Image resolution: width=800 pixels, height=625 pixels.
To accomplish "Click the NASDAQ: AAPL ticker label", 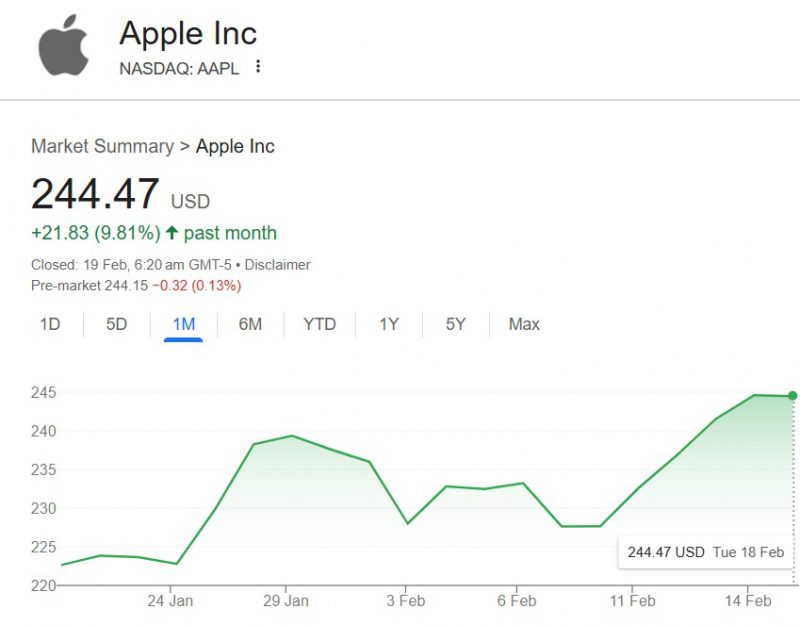I will pos(181,66).
